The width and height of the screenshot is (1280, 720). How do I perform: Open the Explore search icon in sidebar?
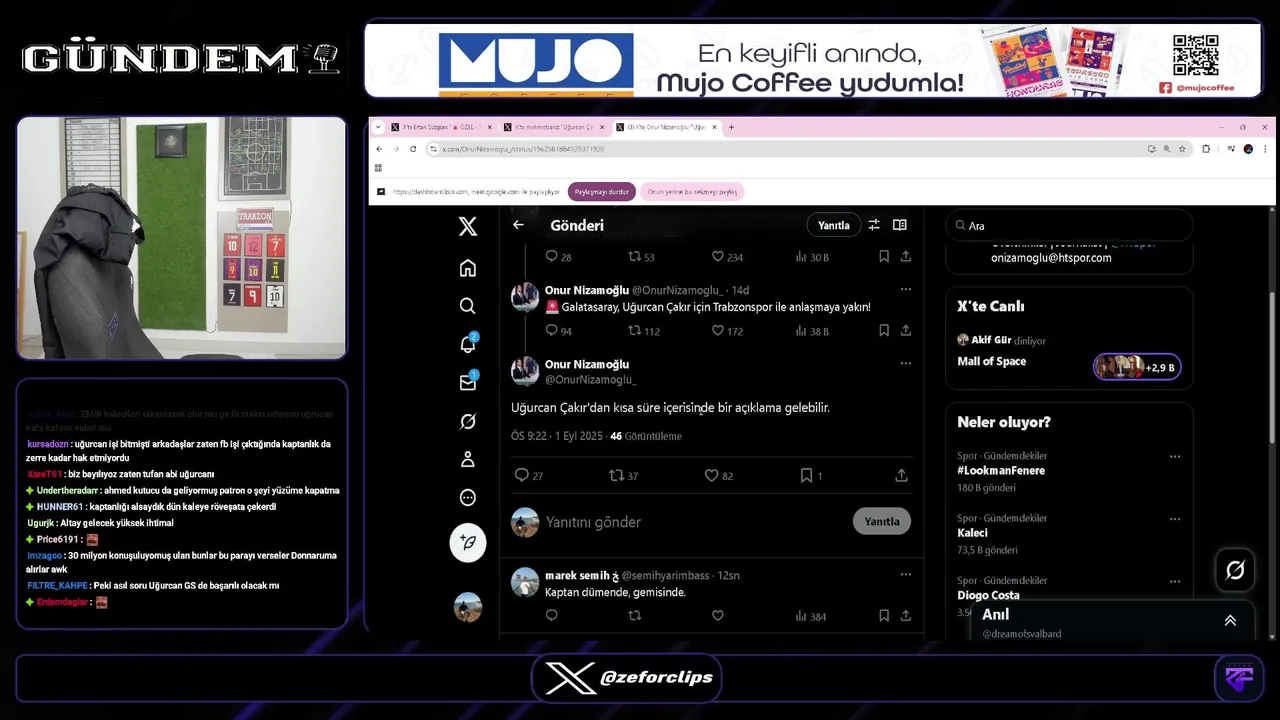point(468,306)
